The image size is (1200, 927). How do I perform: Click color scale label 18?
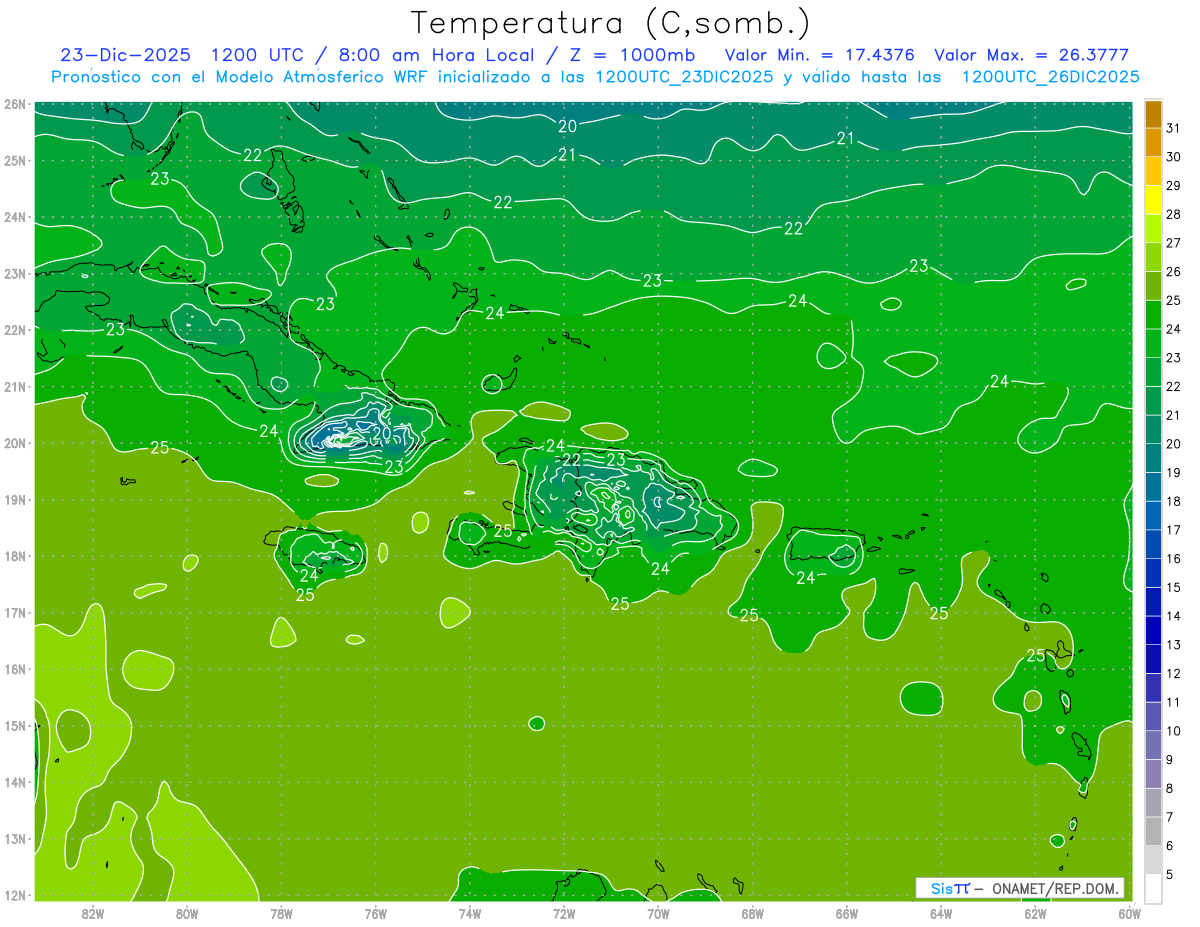tap(1173, 501)
